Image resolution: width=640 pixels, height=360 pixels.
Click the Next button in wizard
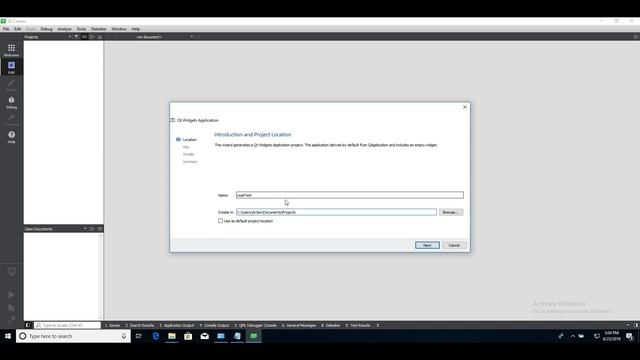coord(427,245)
